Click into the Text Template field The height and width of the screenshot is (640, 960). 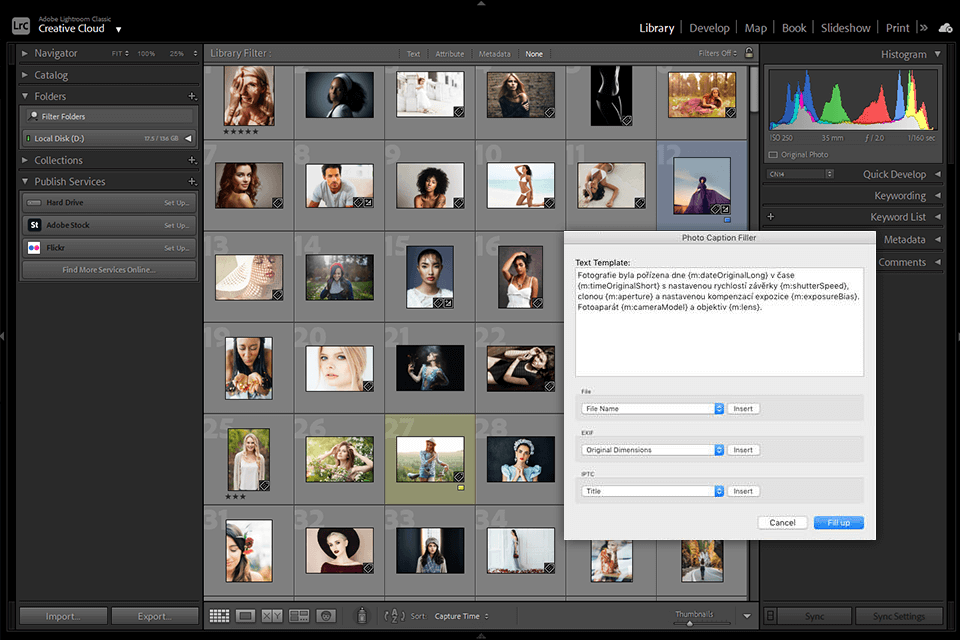click(x=719, y=322)
